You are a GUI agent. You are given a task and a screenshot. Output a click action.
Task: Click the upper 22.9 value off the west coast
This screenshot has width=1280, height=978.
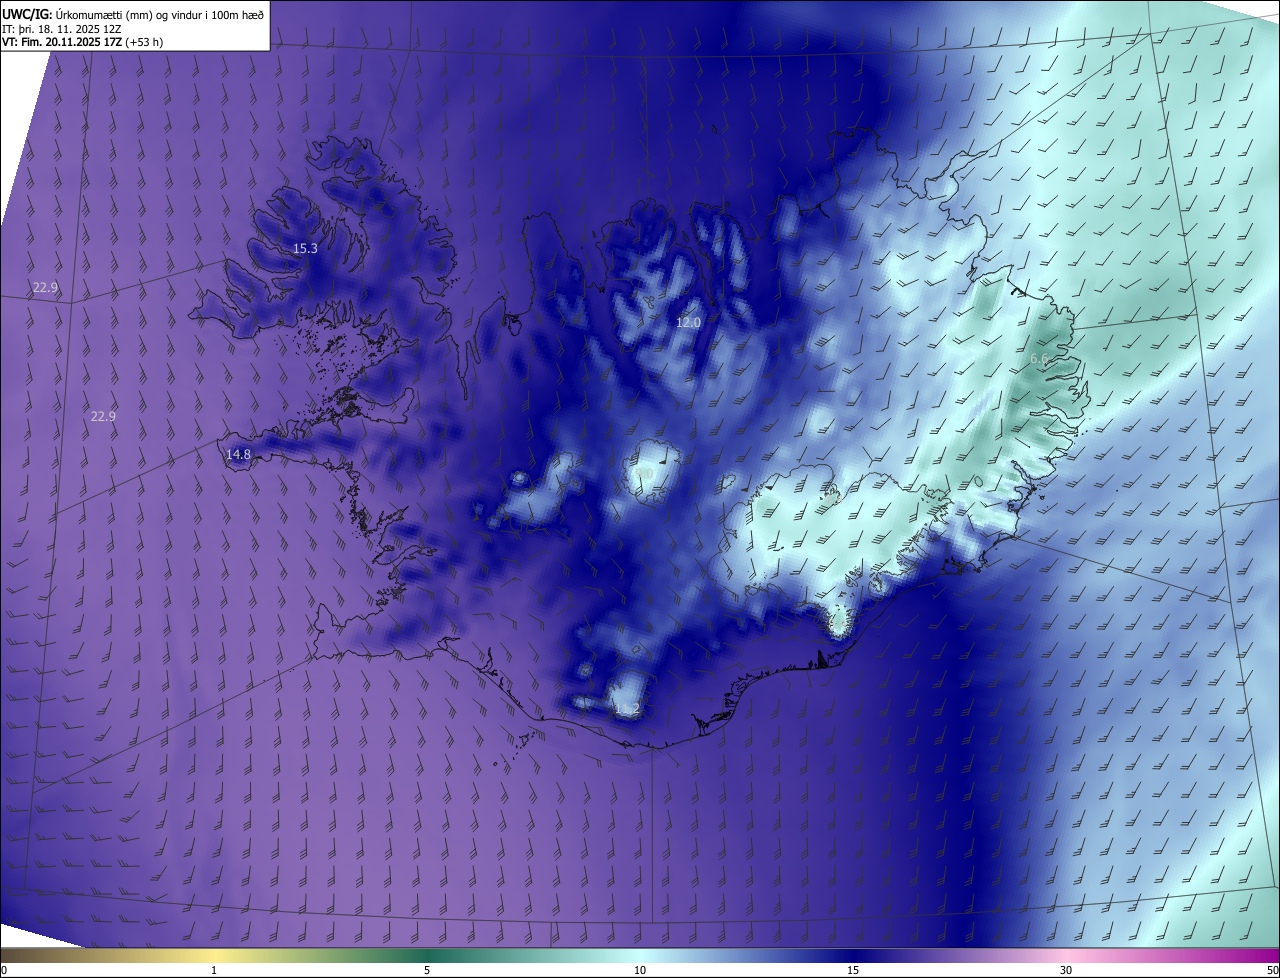[45, 287]
